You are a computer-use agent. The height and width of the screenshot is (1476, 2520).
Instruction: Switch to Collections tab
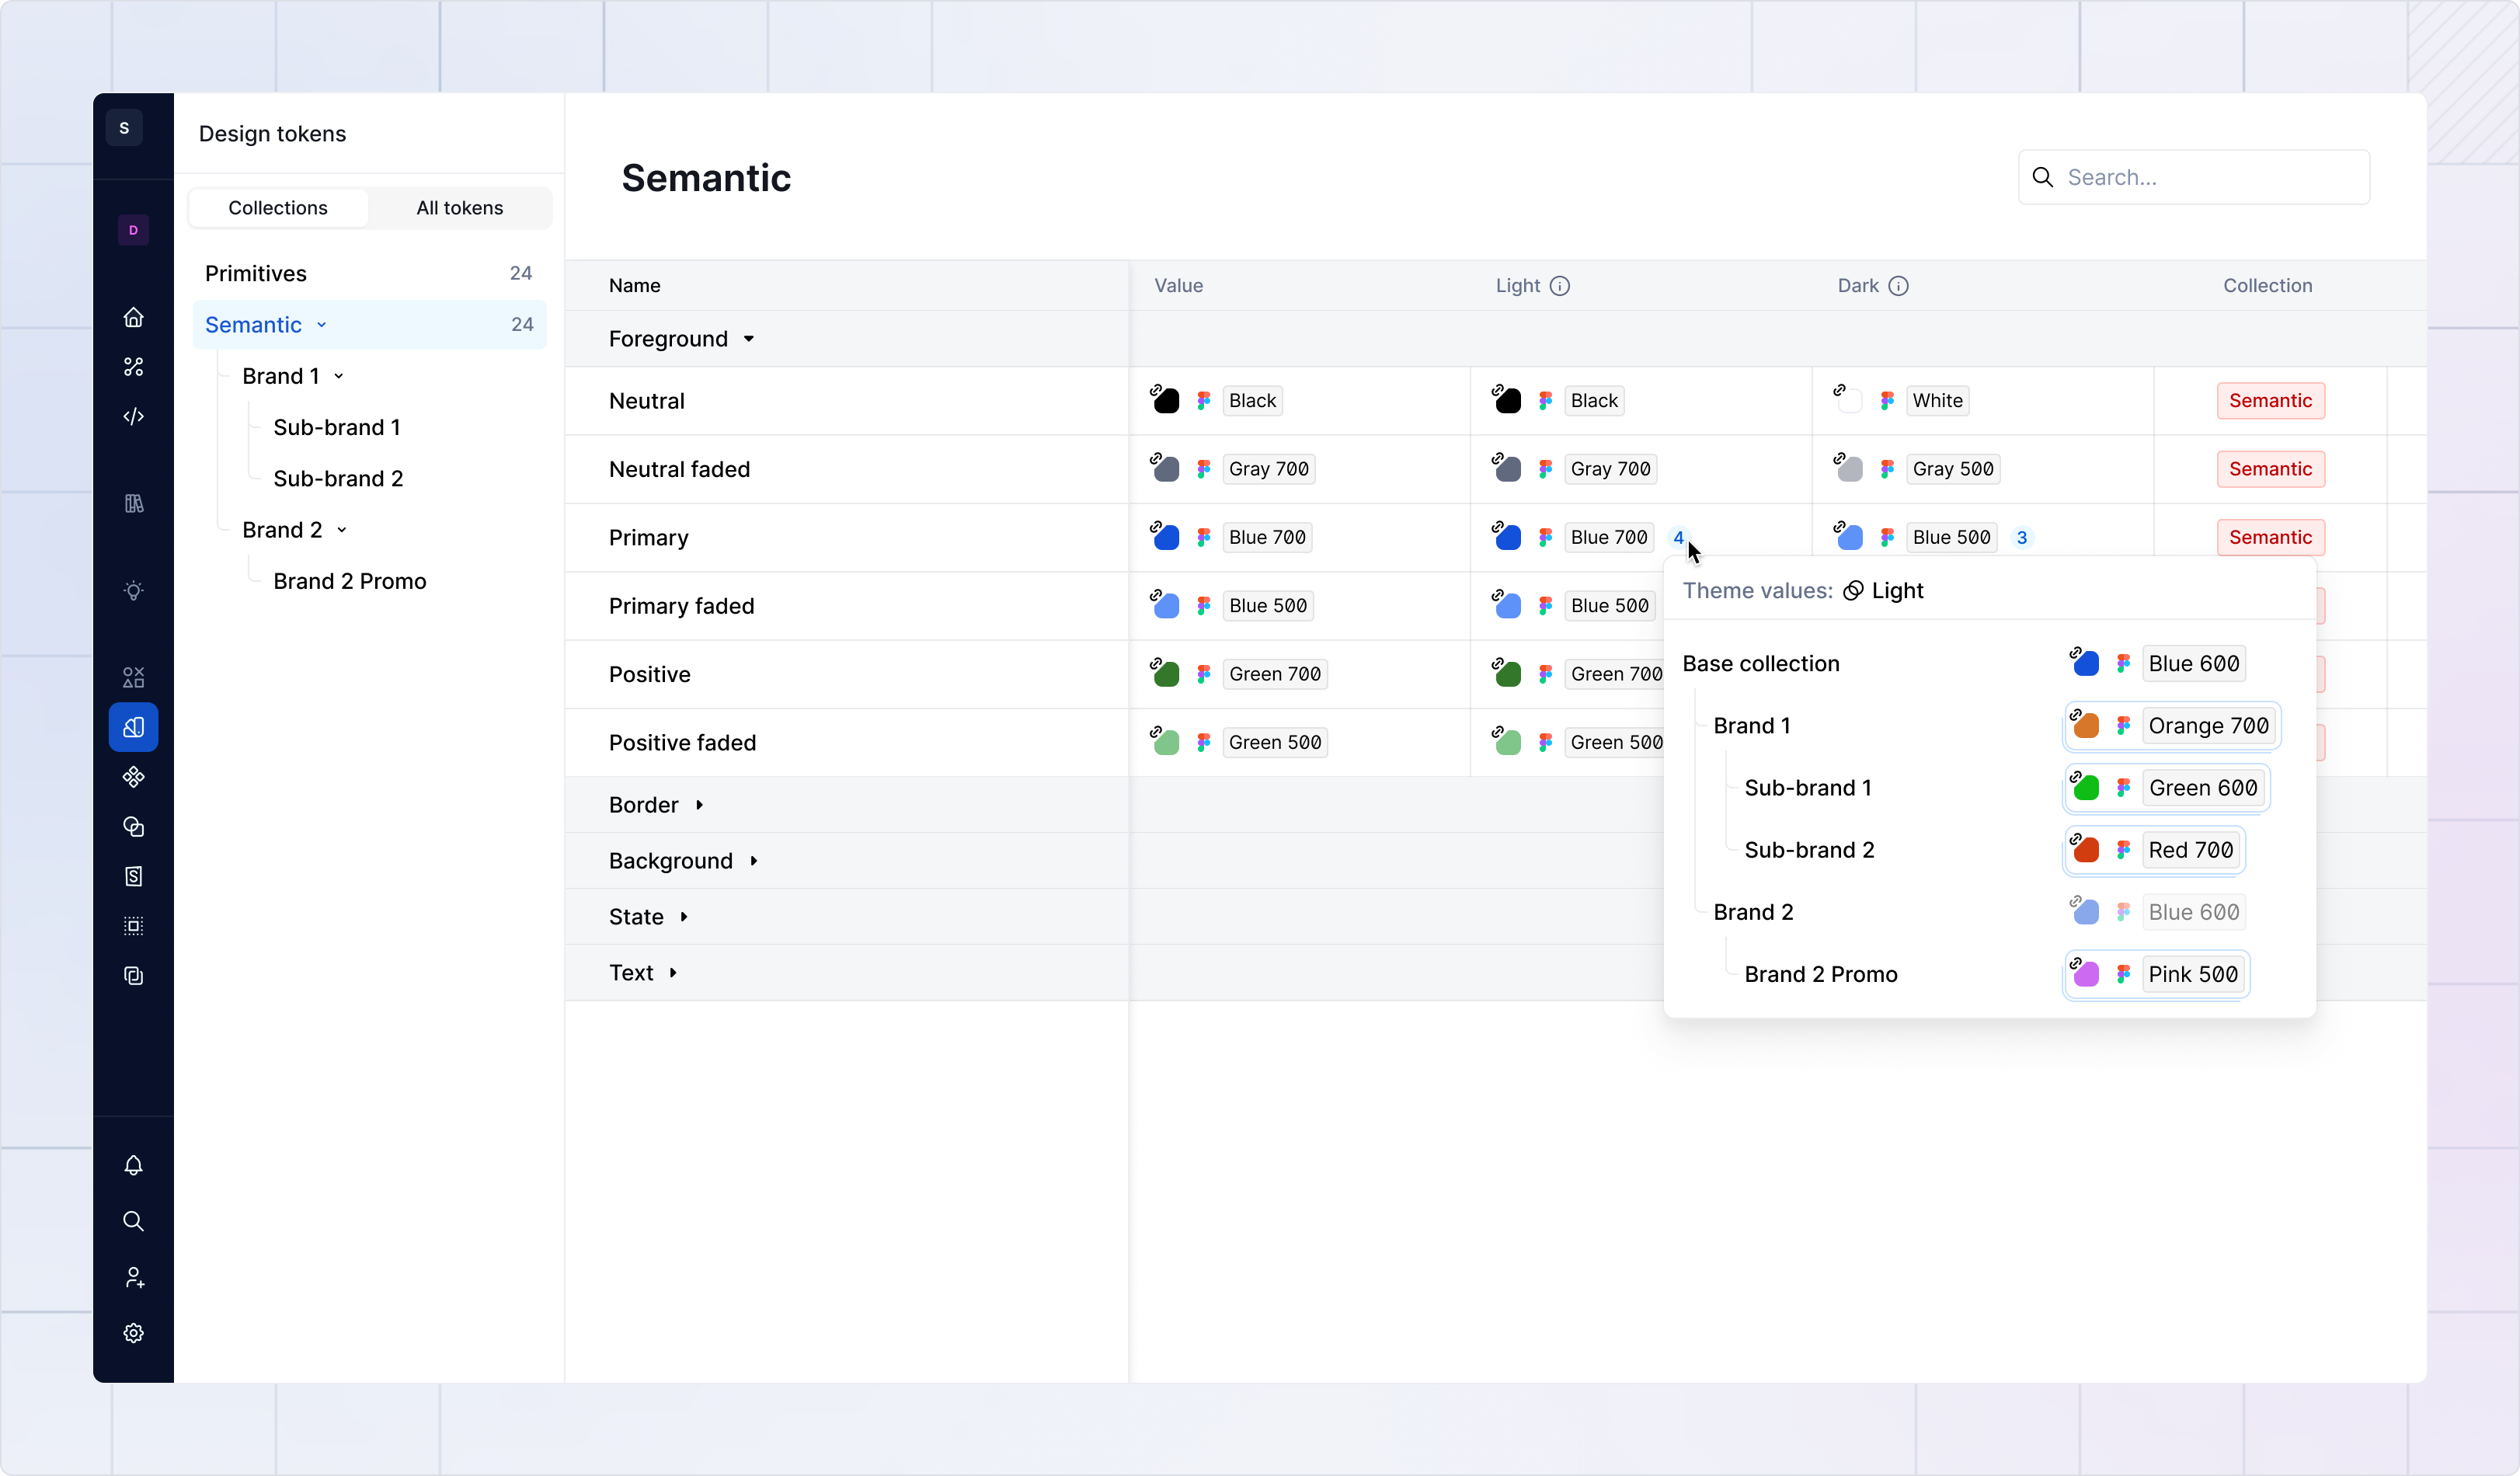(278, 208)
